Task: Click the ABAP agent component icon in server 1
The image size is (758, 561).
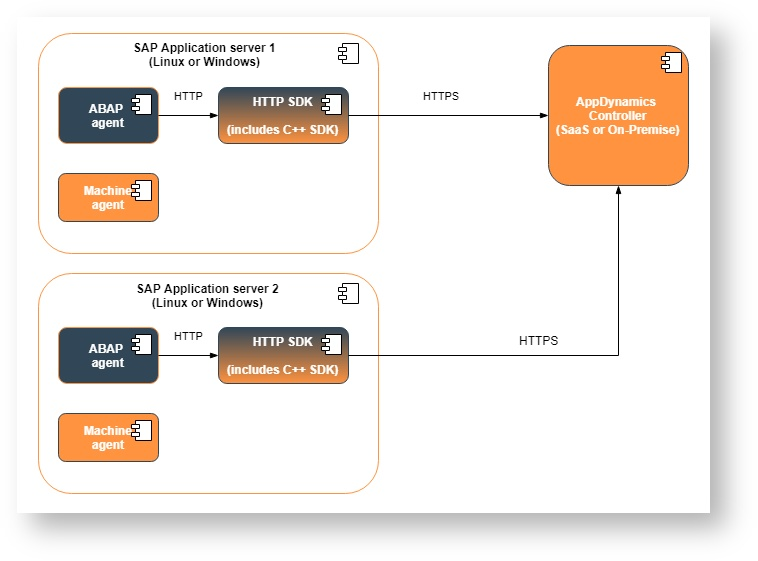Action: 142,104
